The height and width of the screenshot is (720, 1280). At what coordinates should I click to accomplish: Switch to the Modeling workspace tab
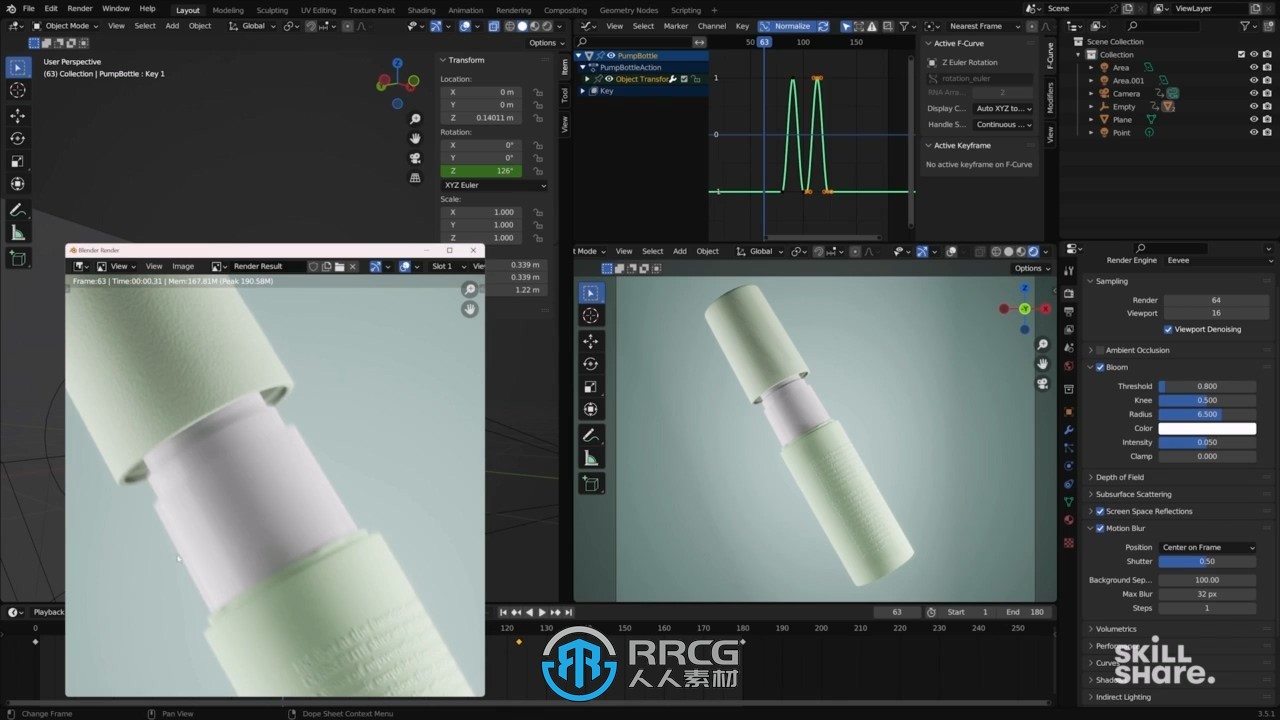(228, 10)
